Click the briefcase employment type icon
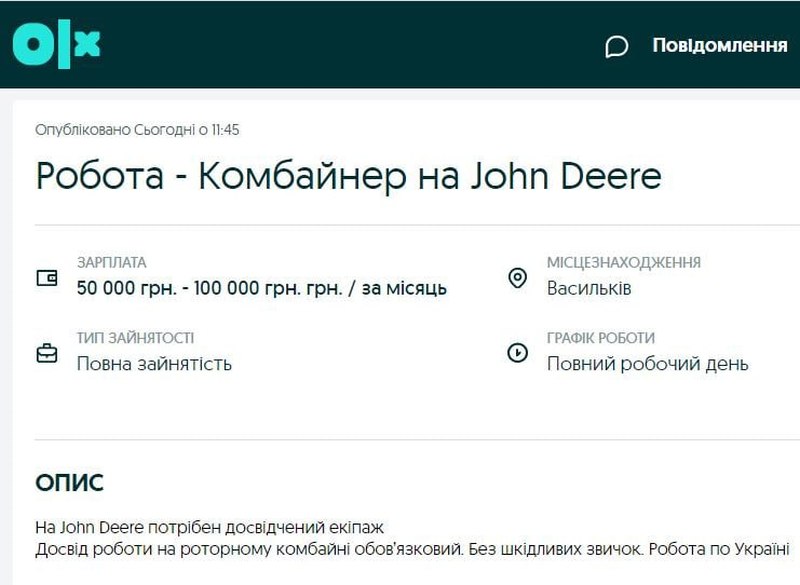The height and width of the screenshot is (585, 800). (47, 353)
